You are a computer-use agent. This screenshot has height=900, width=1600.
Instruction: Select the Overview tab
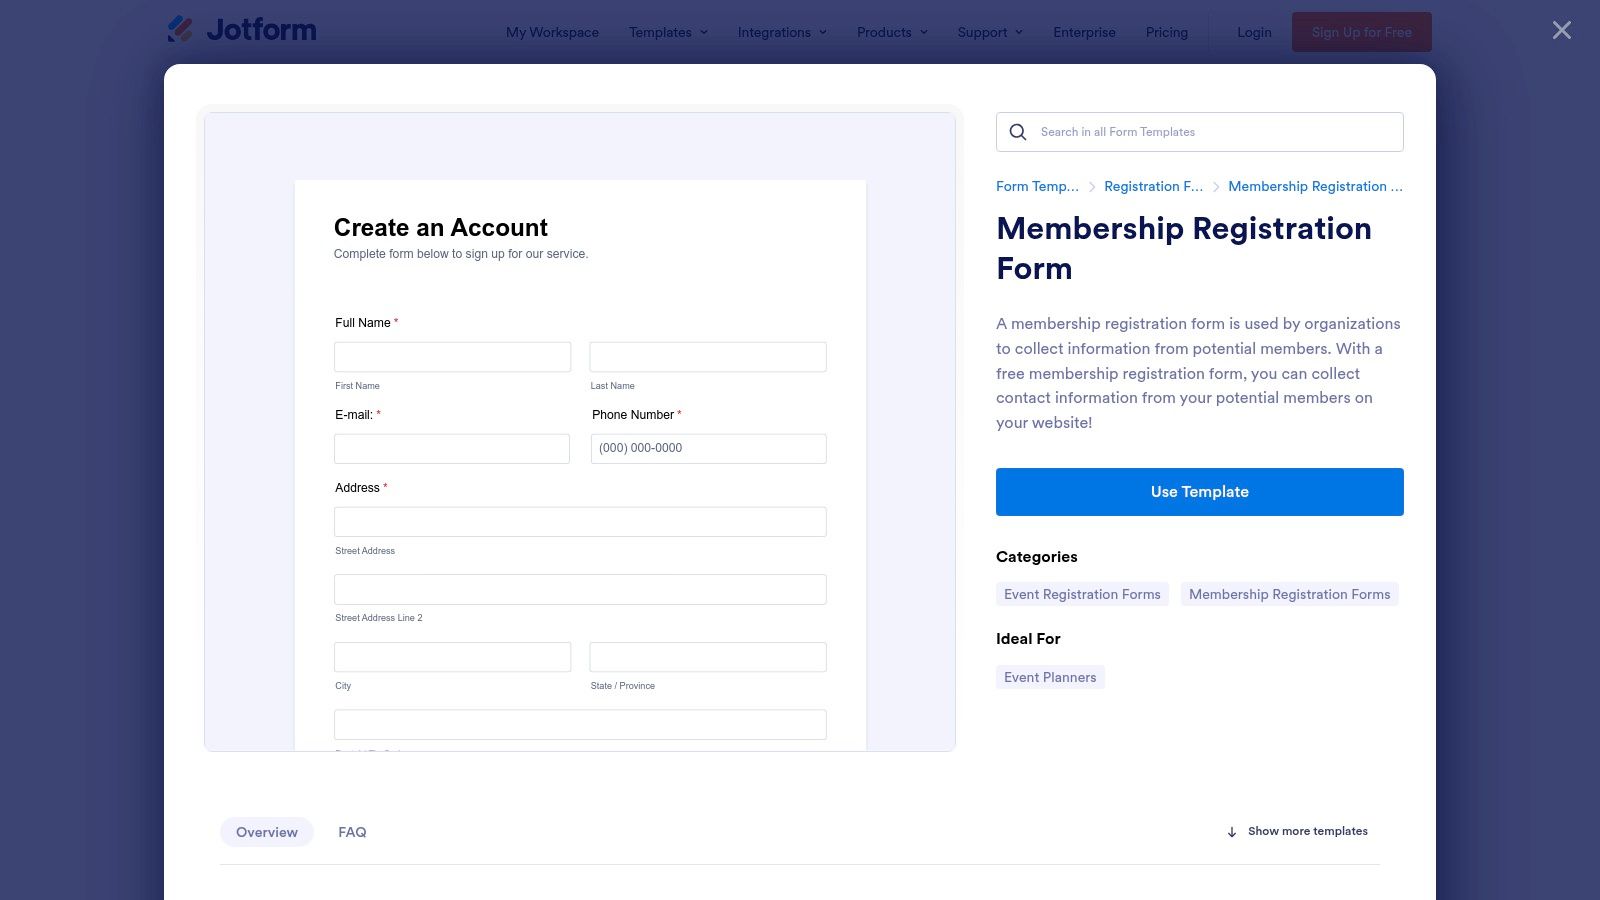coord(266,831)
